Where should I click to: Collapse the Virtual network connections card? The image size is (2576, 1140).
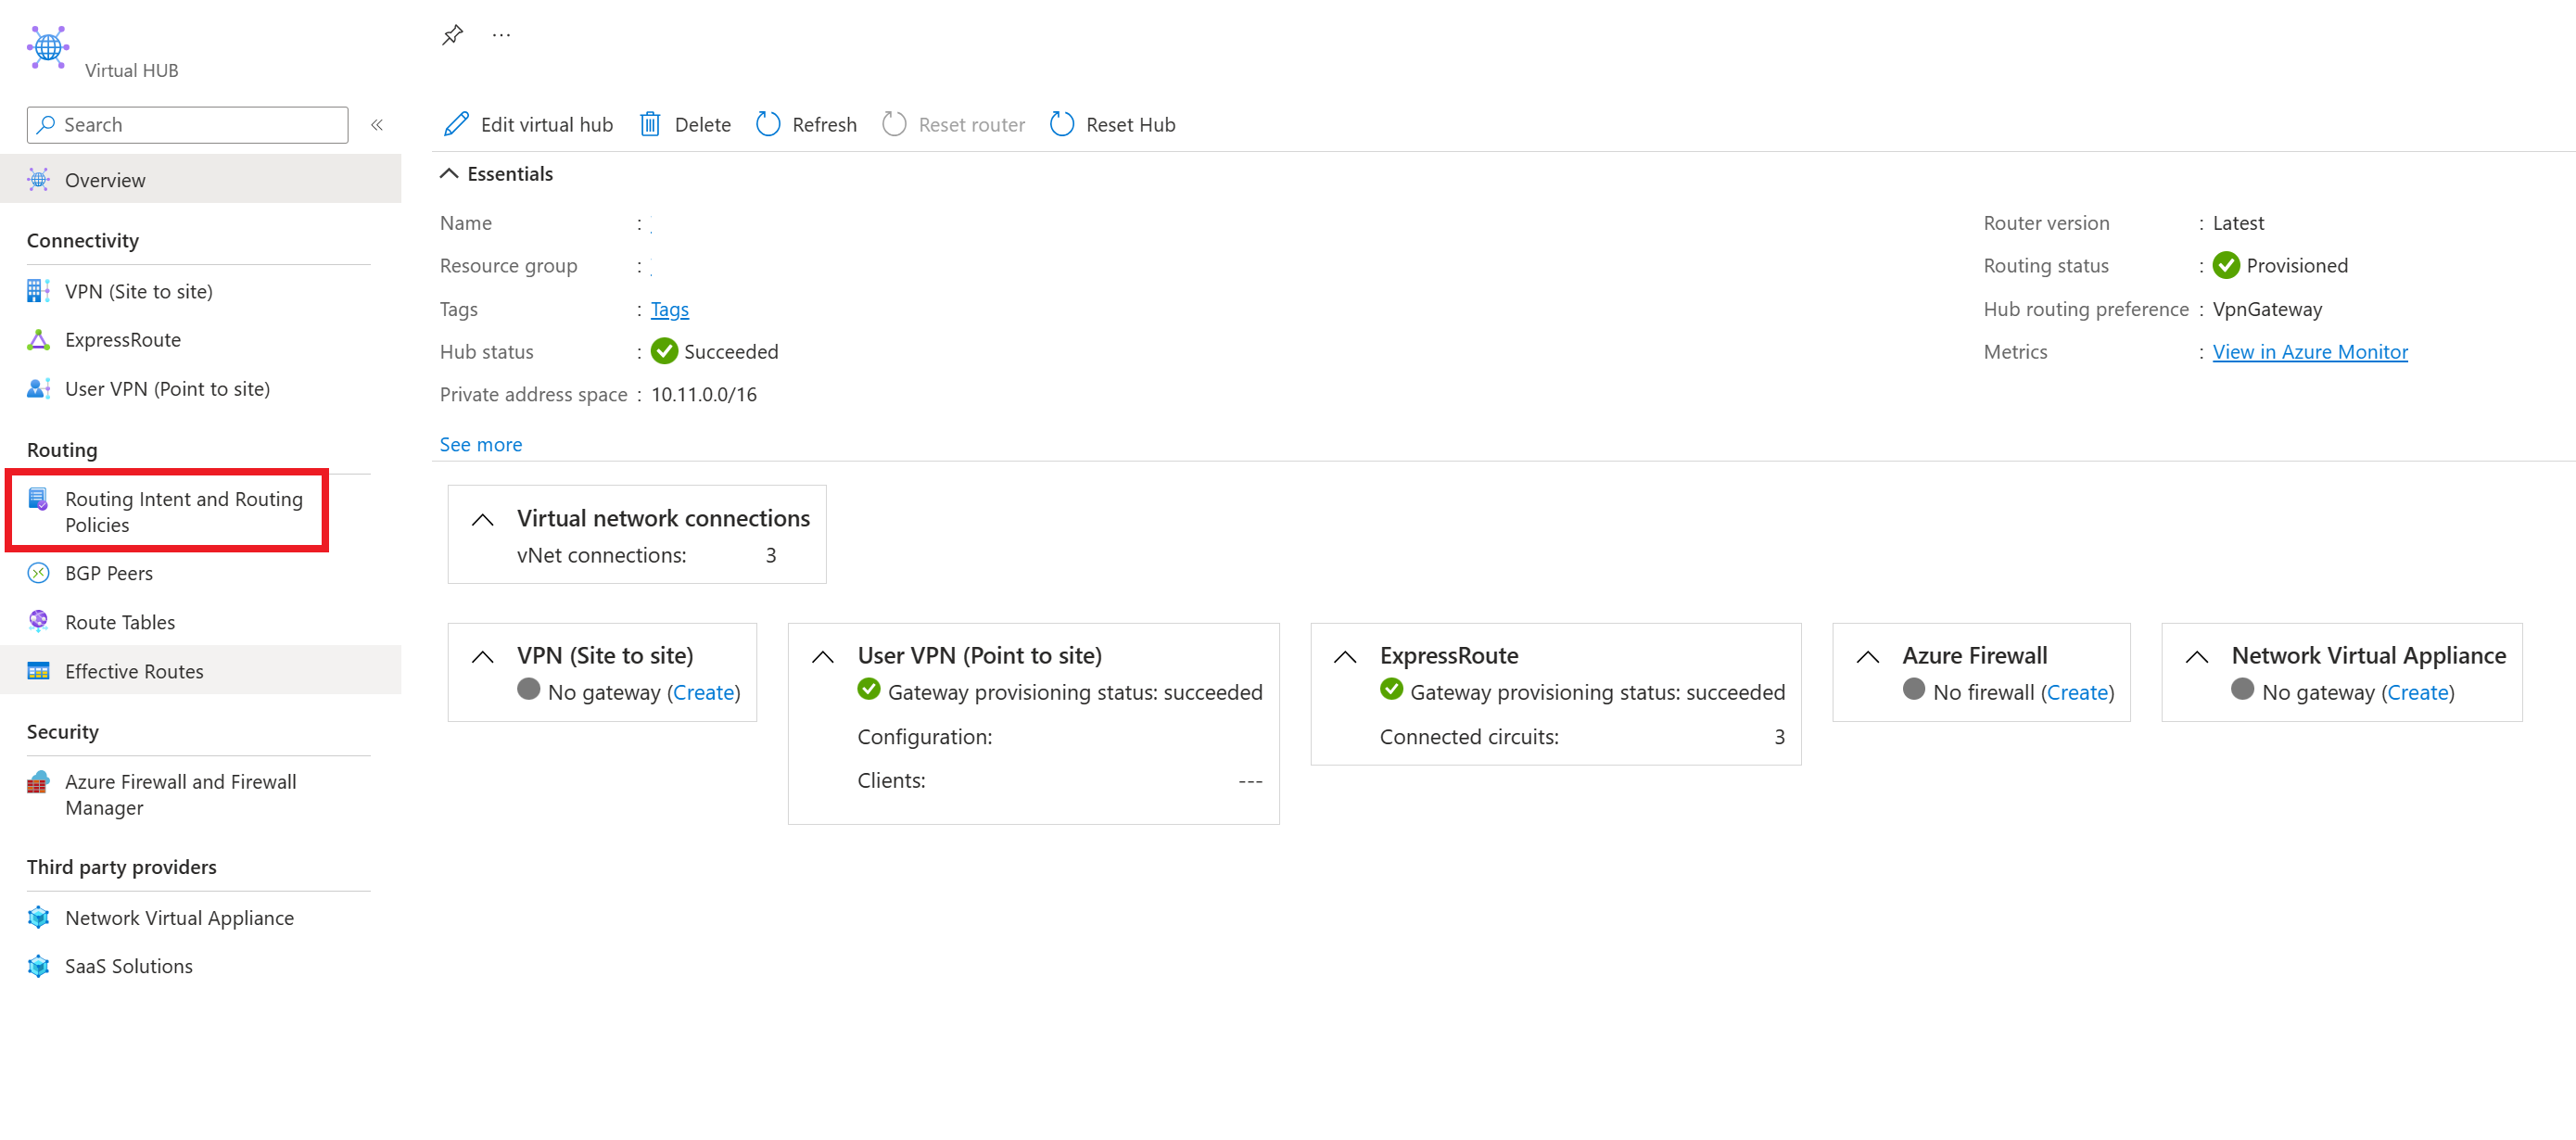click(x=483, y=519)
